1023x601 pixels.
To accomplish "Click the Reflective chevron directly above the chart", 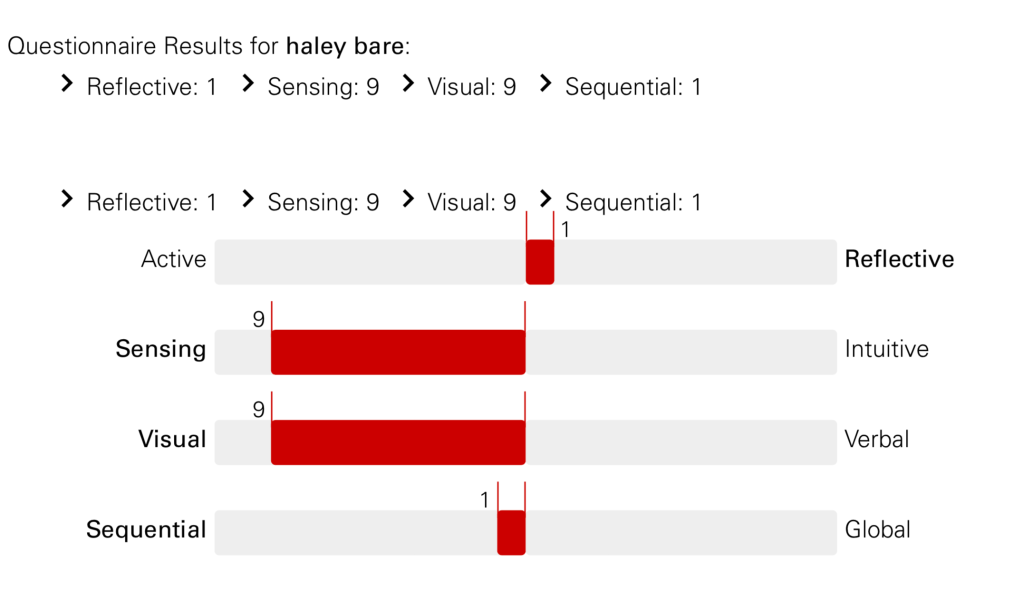I will [67, 200].
